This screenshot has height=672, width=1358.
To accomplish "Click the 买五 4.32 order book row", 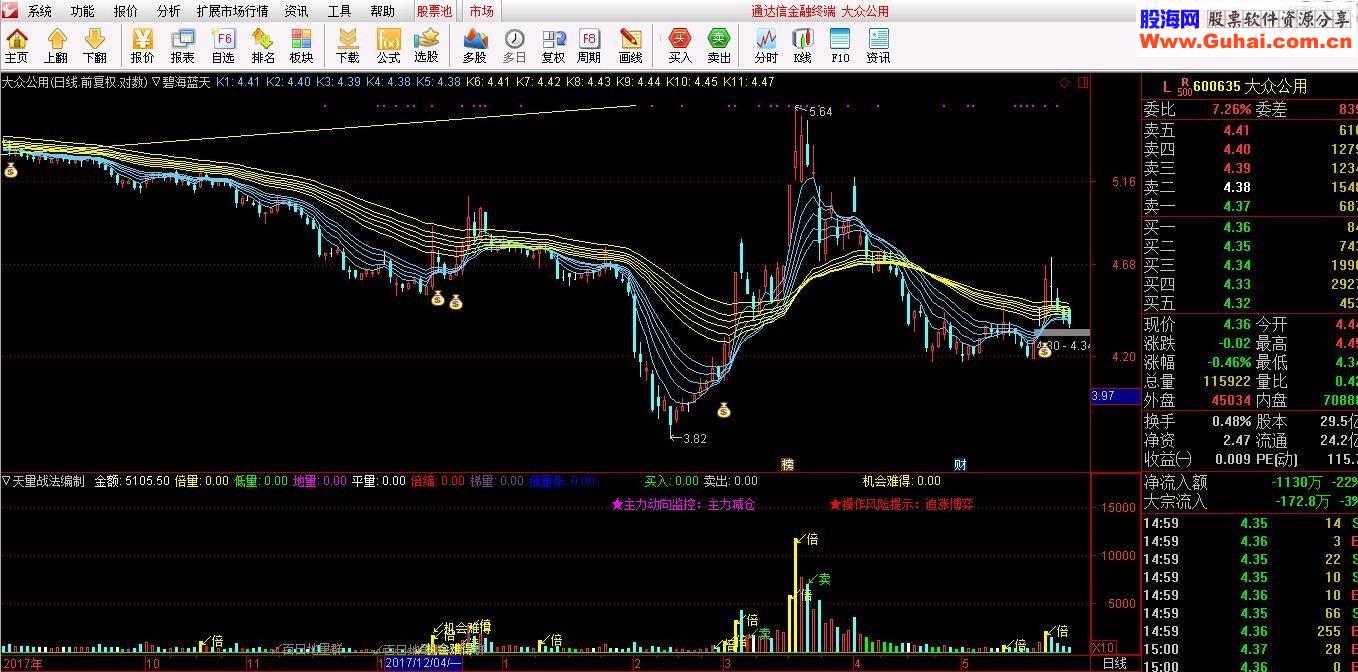I will point(1250,303).
